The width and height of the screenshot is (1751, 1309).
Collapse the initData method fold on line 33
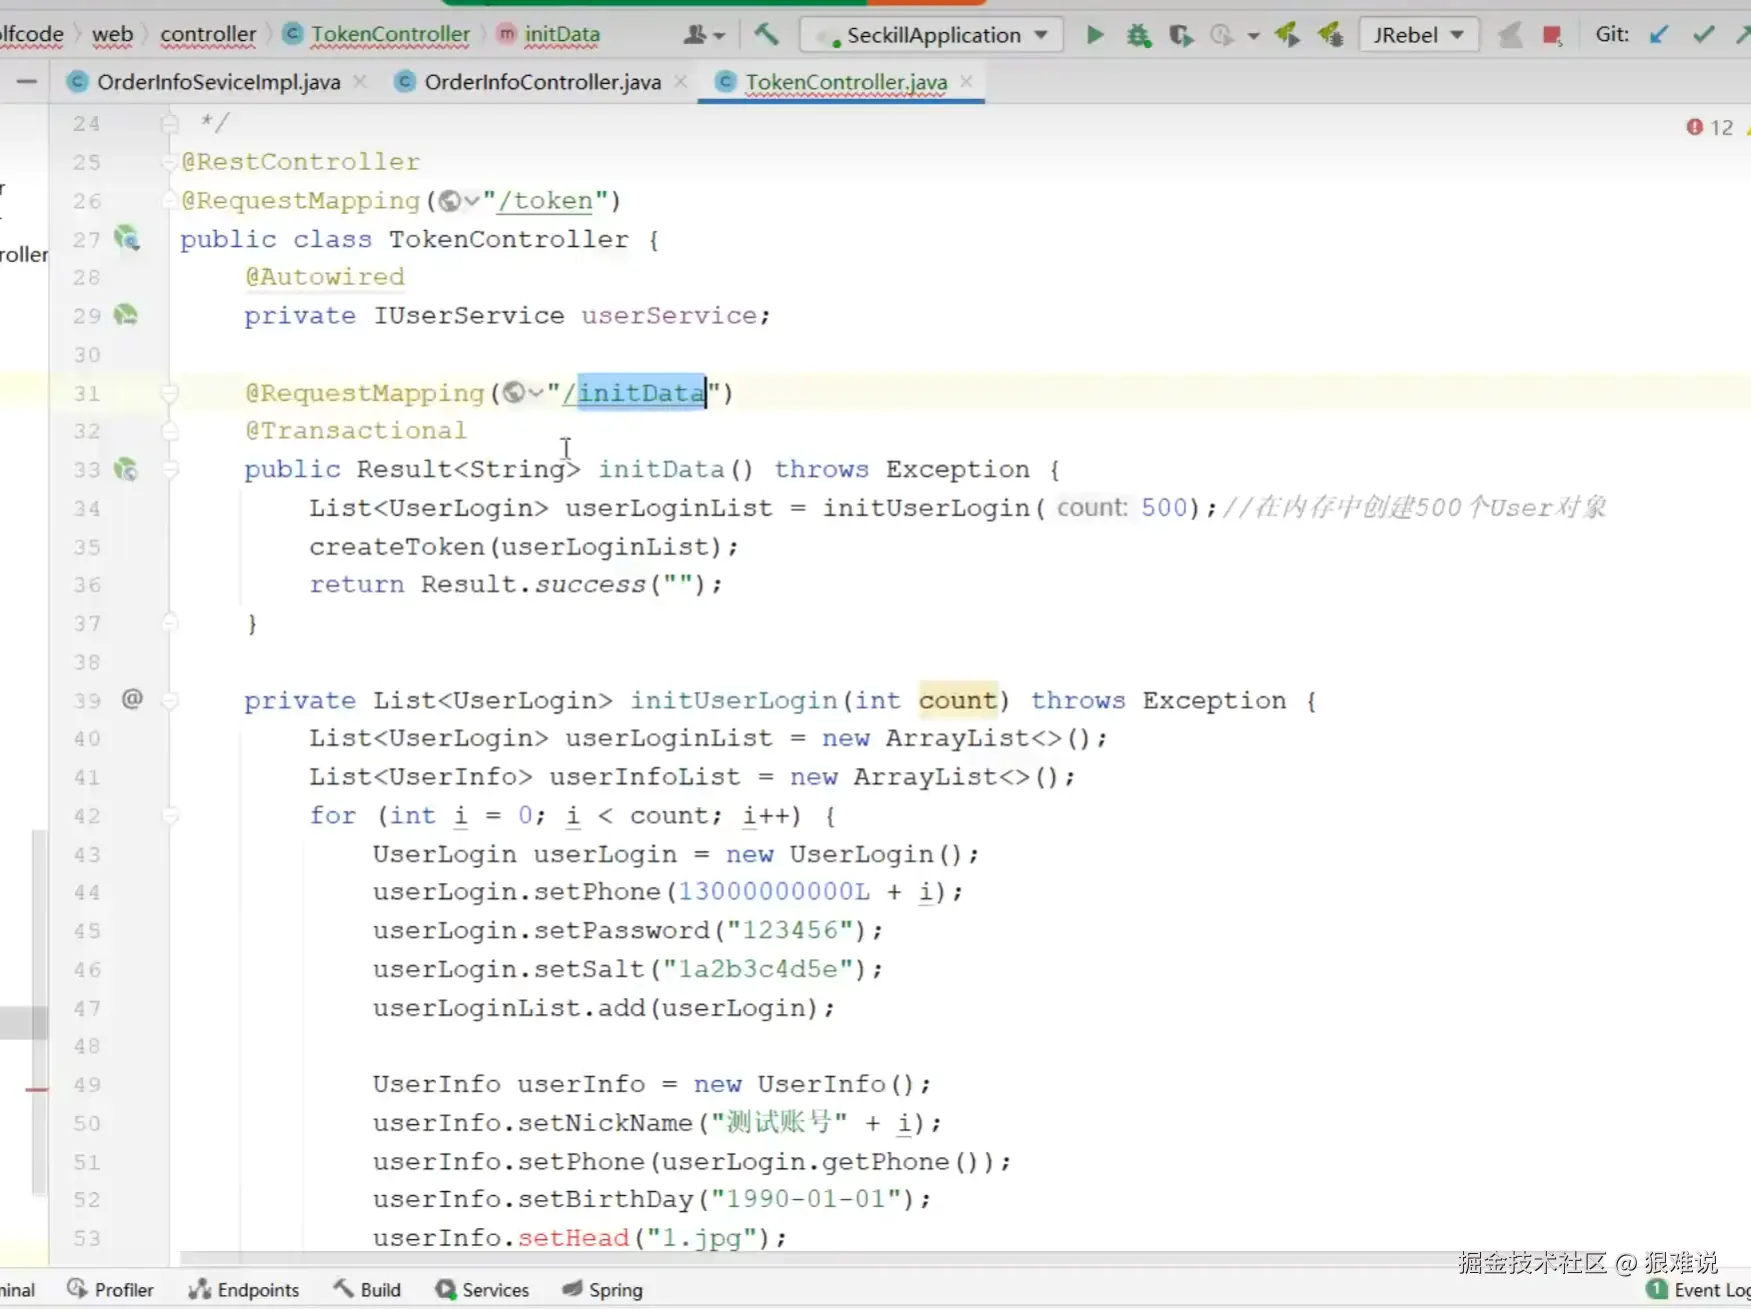point(170,469)
